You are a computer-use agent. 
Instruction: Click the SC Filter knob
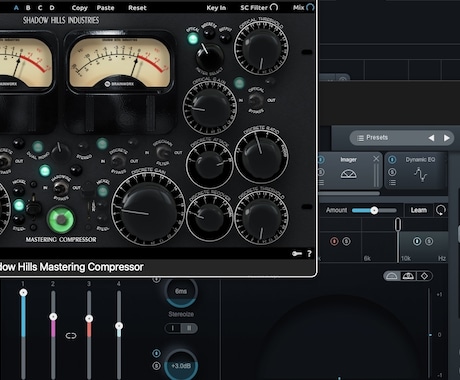click(x=274, y=7)
